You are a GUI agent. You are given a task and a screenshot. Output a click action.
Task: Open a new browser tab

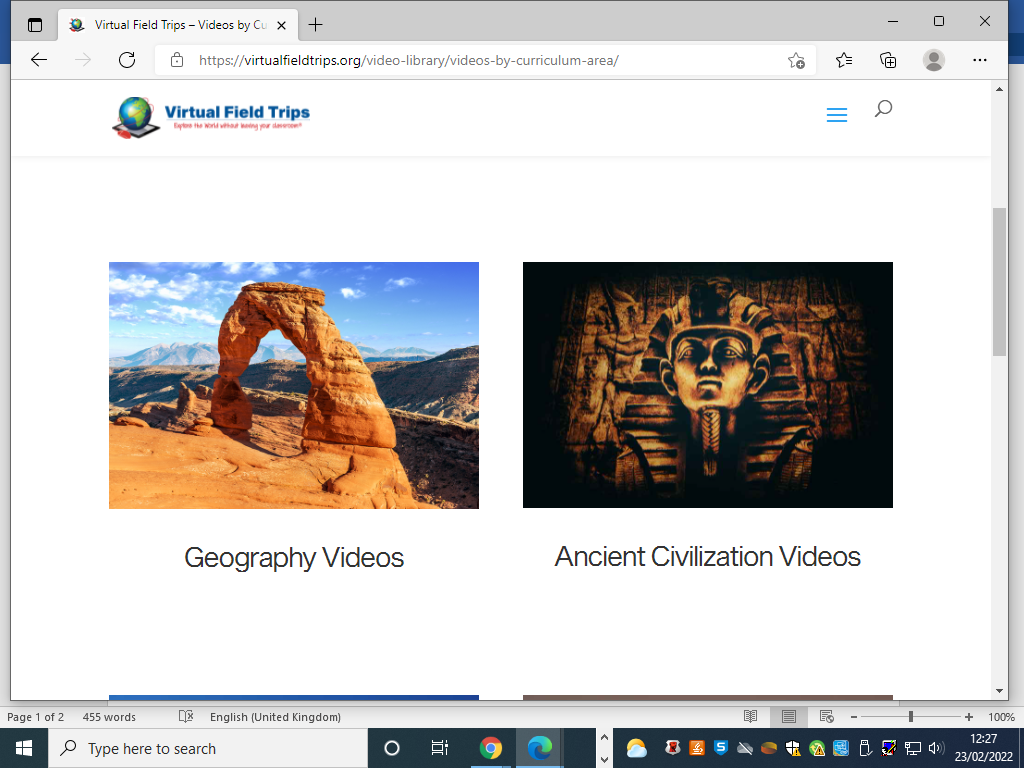tap(316, 24)
